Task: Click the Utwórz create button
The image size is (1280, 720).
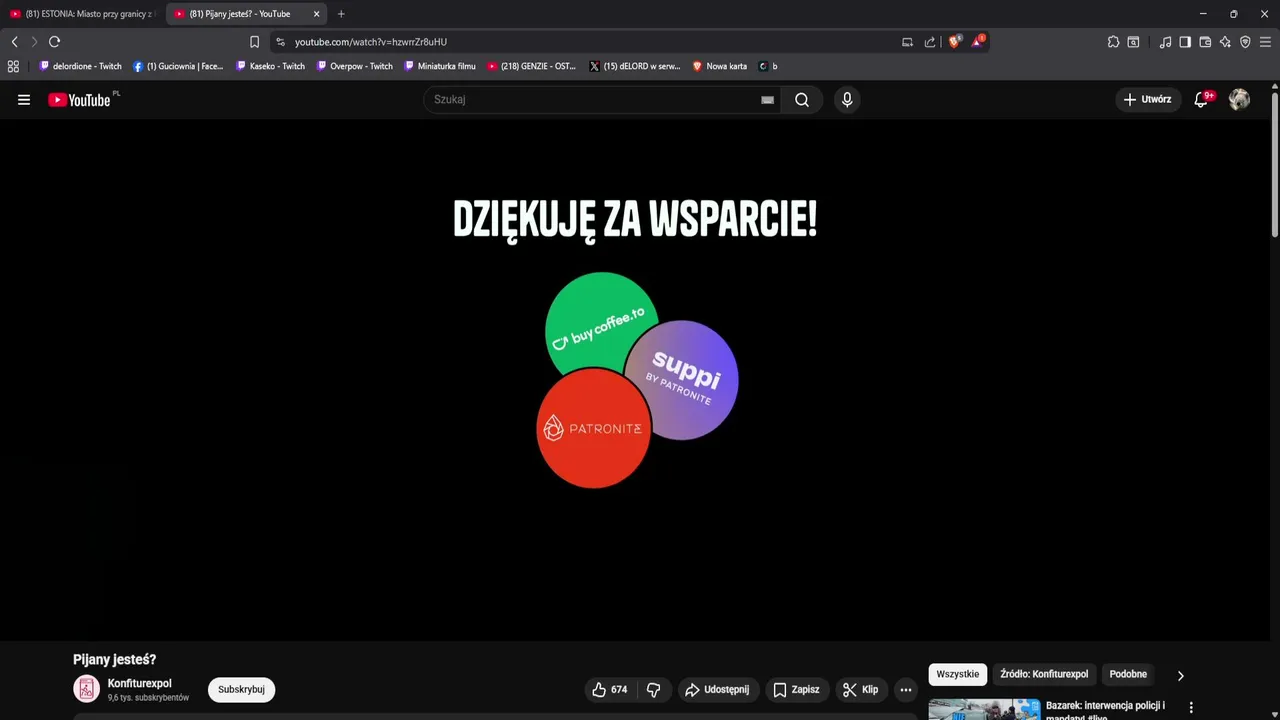Action: pos(1148,100)
